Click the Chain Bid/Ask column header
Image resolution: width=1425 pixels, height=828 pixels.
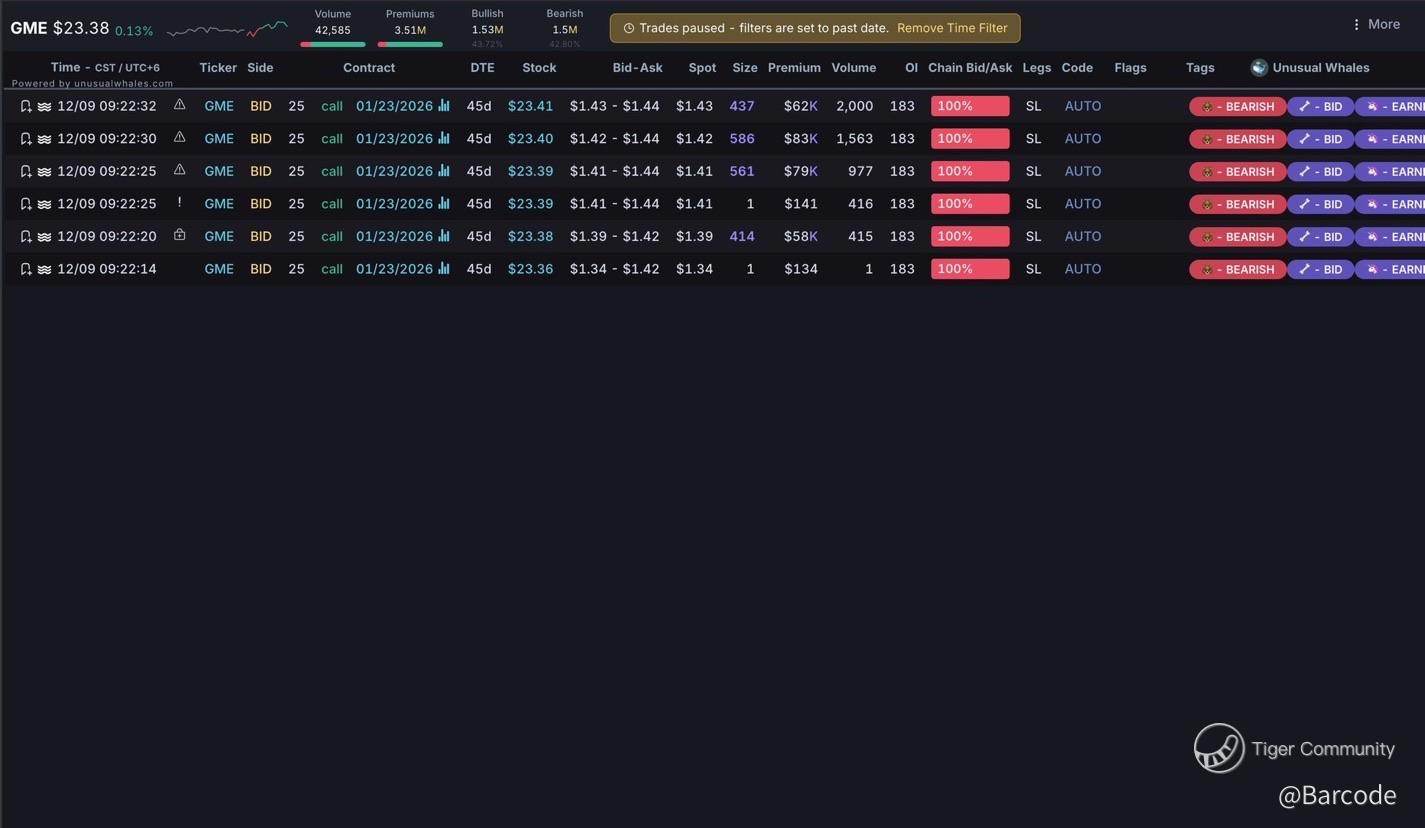point(970,68)
